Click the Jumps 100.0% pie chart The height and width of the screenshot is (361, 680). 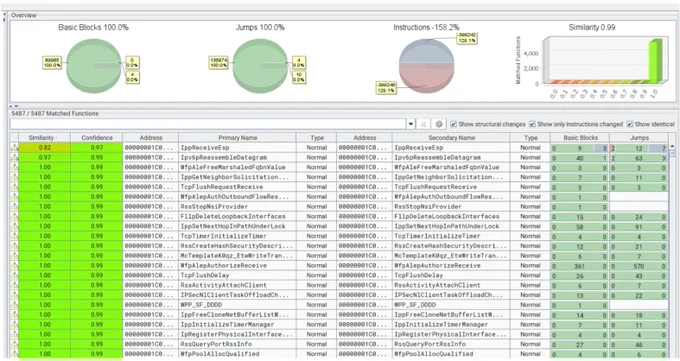(x=260, y=66)
